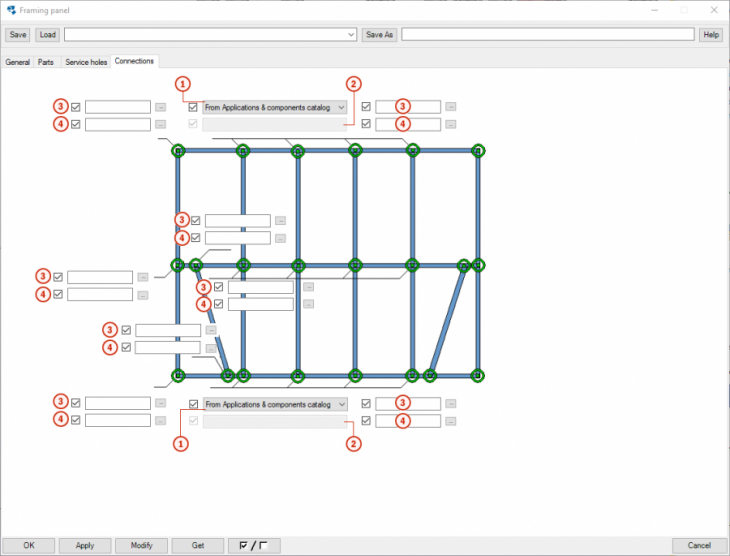The height and width of the screenshot is (556, 730).
Task: Click browse button on lower-right group row 3
Action: click(x=450, y=404)
